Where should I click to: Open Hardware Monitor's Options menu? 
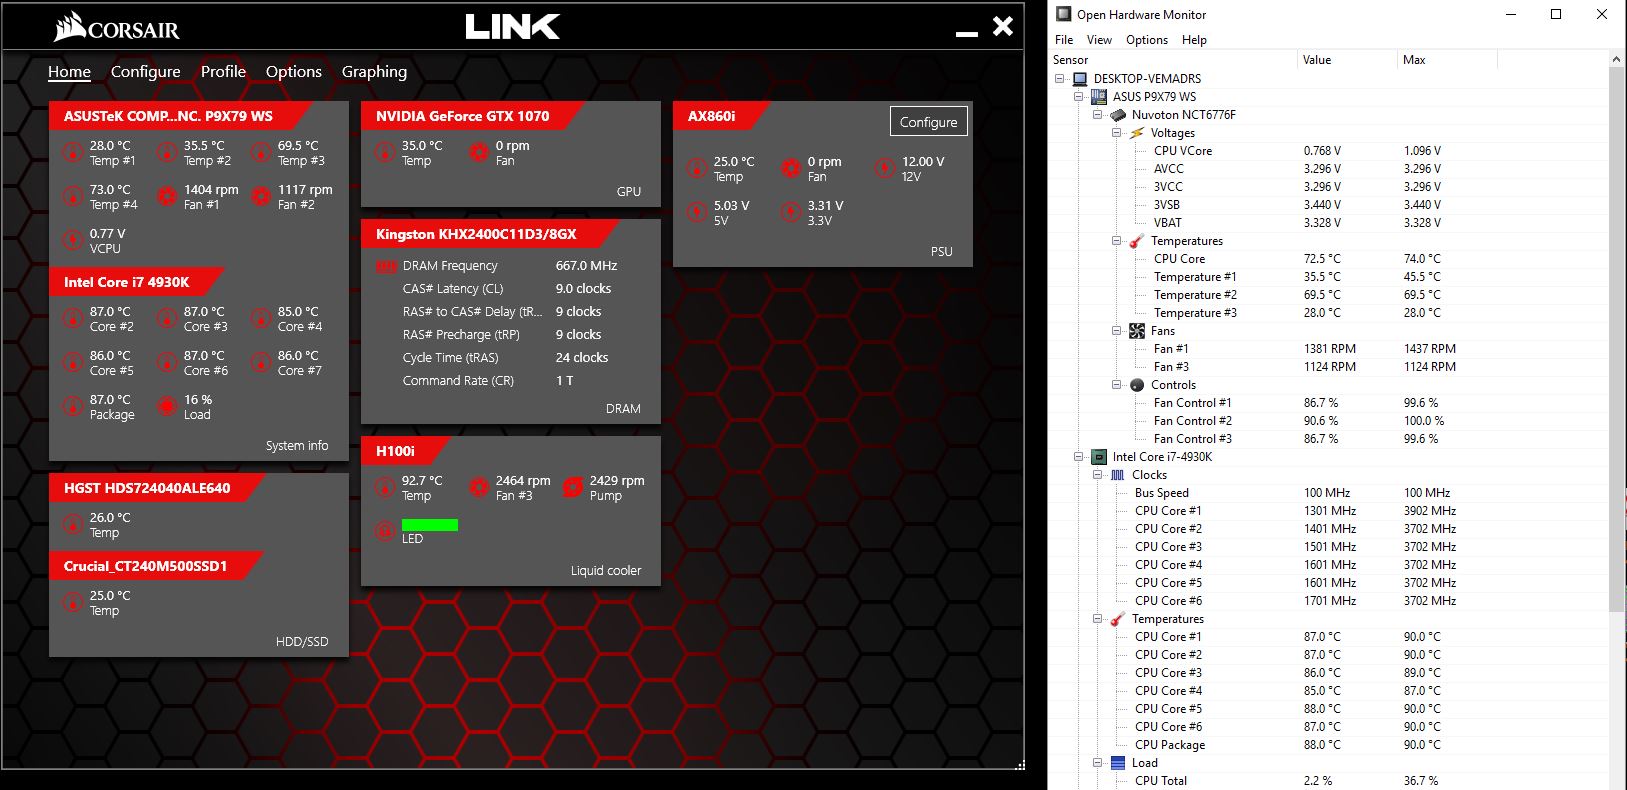[x=1147, y=40]
